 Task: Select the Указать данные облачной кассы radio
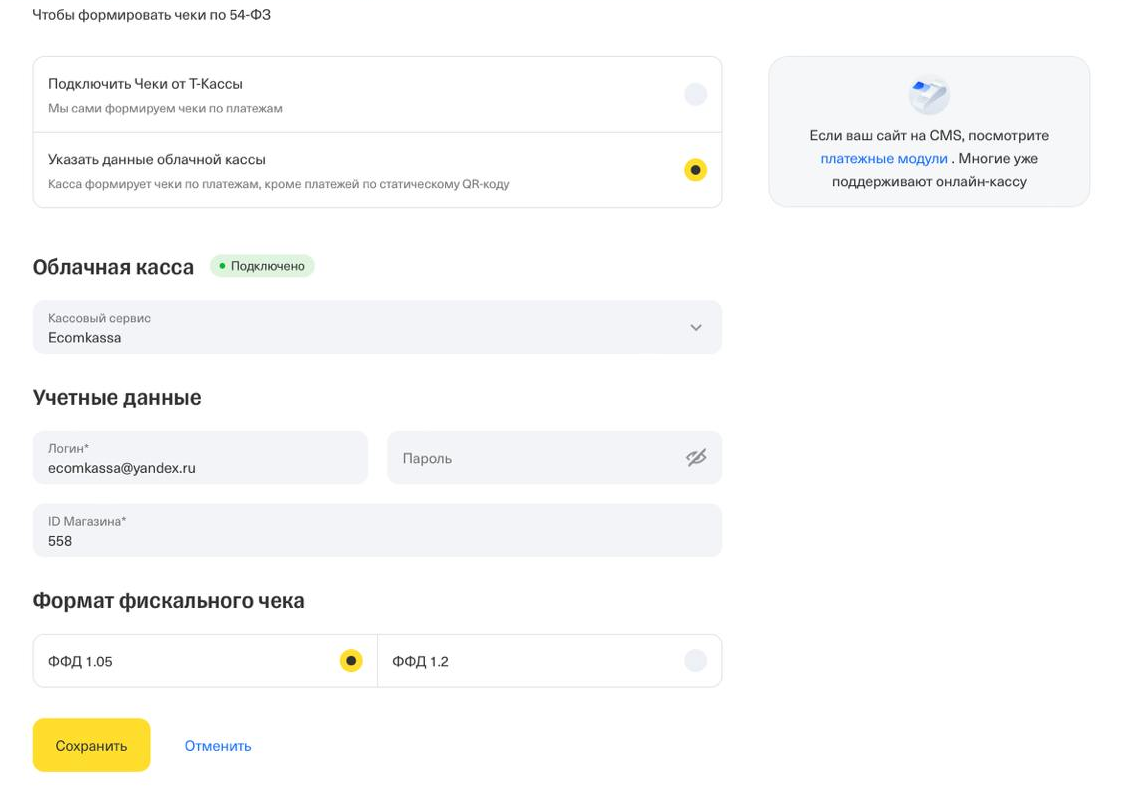pos(695,170)
